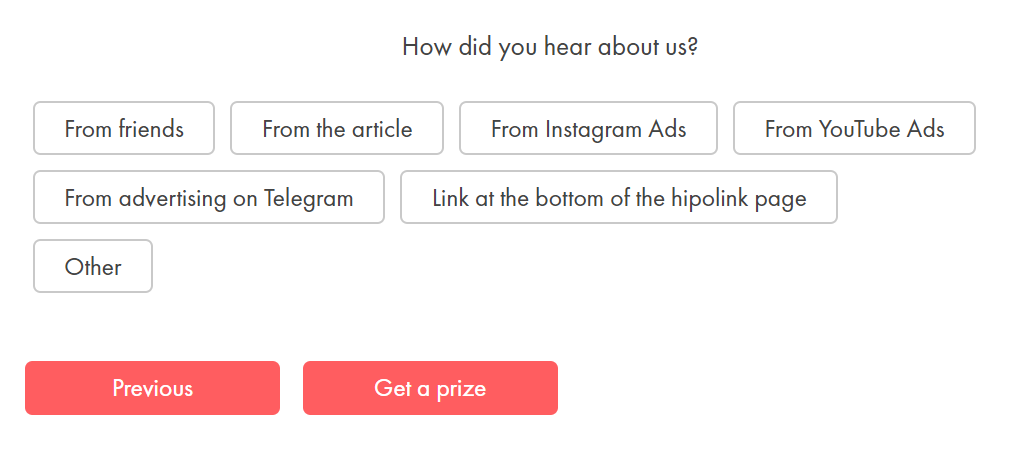The height and width of the screenshot is (457, 1021).
Task: Toggle the article source choice
Action: click(x=337, y=128)
